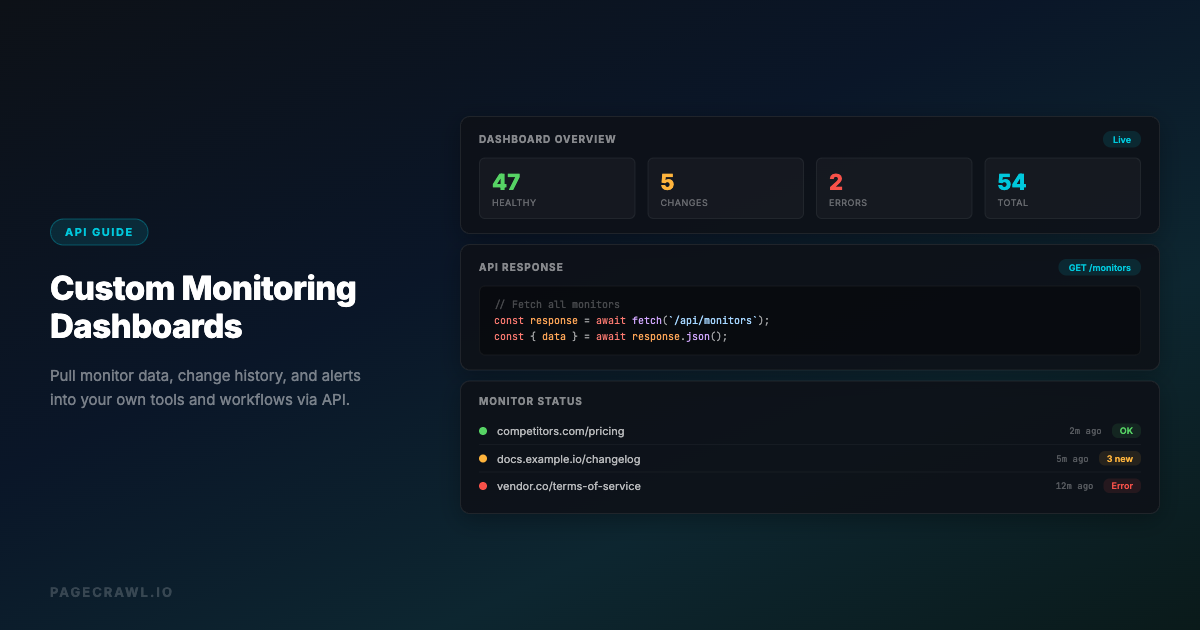The width and height of the screenshot is (1200, 630).
Task: Click the Live indicator on Dashboard Overview
Action: coord(1122,139)
